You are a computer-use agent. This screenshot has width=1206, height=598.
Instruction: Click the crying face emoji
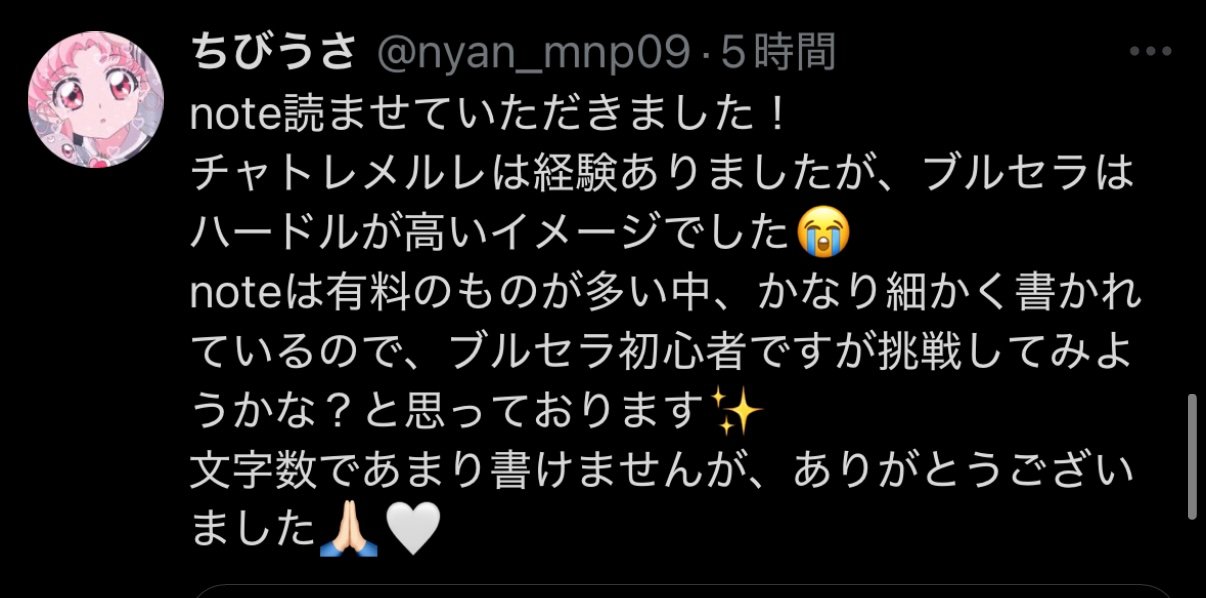(x=825, y=235)
